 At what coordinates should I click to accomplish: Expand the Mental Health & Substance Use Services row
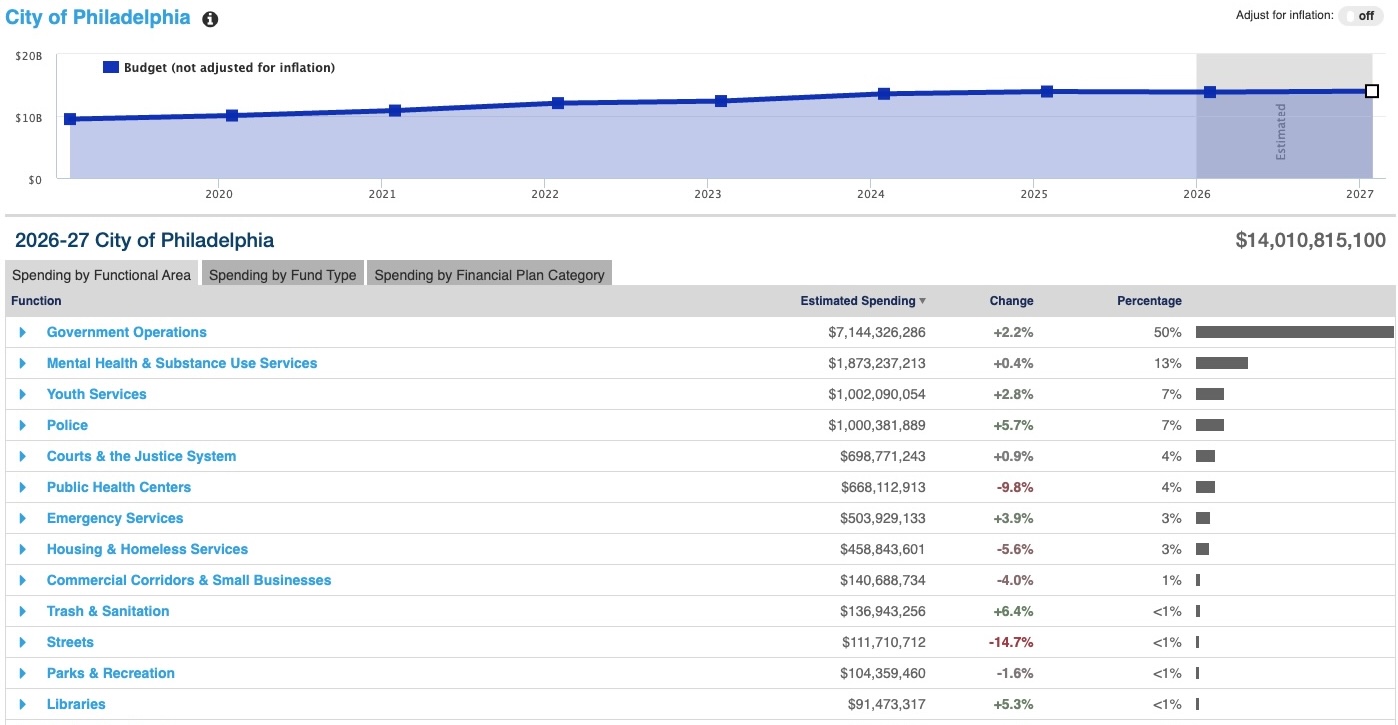click(x=23, y=363)
